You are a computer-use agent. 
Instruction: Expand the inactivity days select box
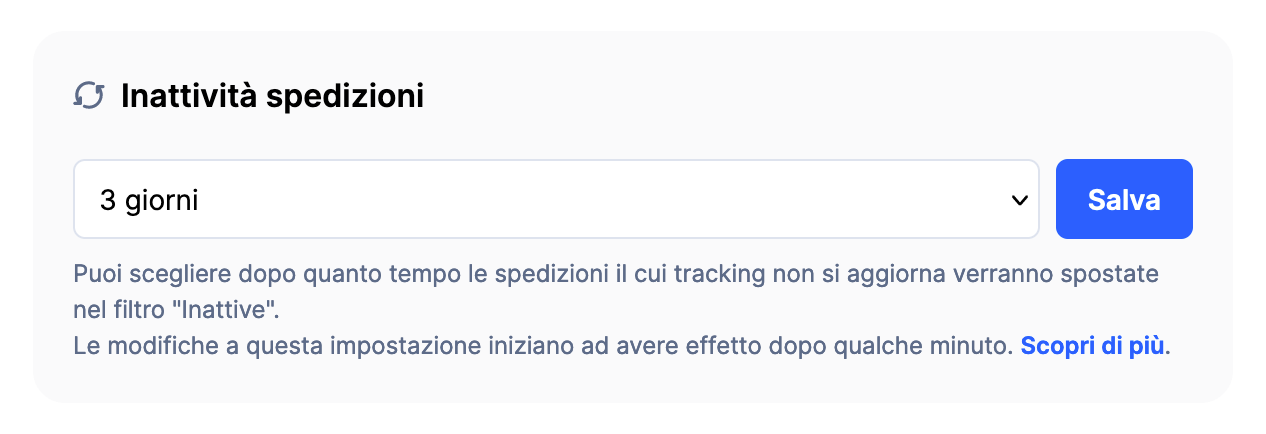[556, 200]
